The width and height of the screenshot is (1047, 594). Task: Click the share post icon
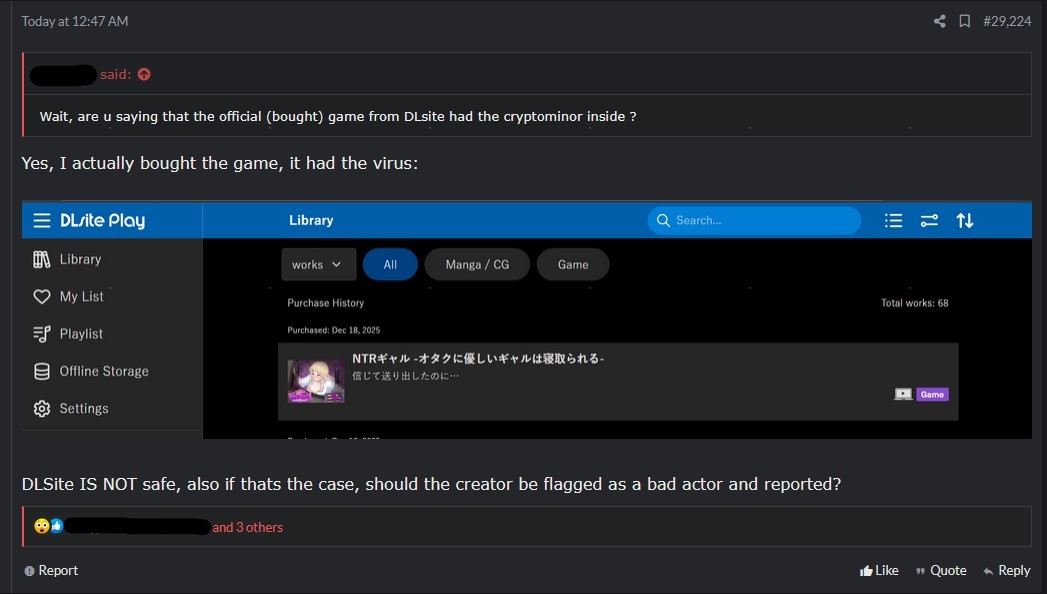point(939,21)
